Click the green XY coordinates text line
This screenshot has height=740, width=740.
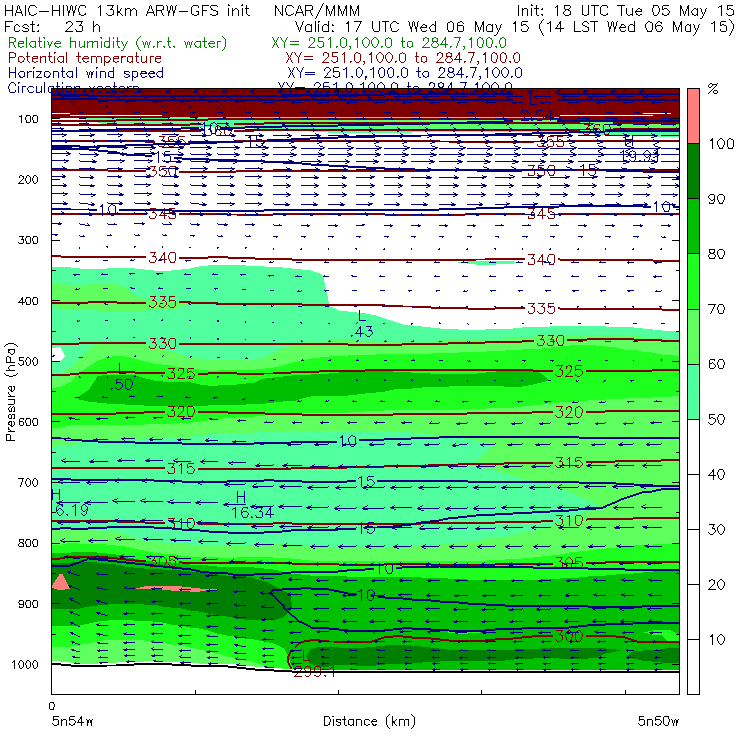click(389, 43)
